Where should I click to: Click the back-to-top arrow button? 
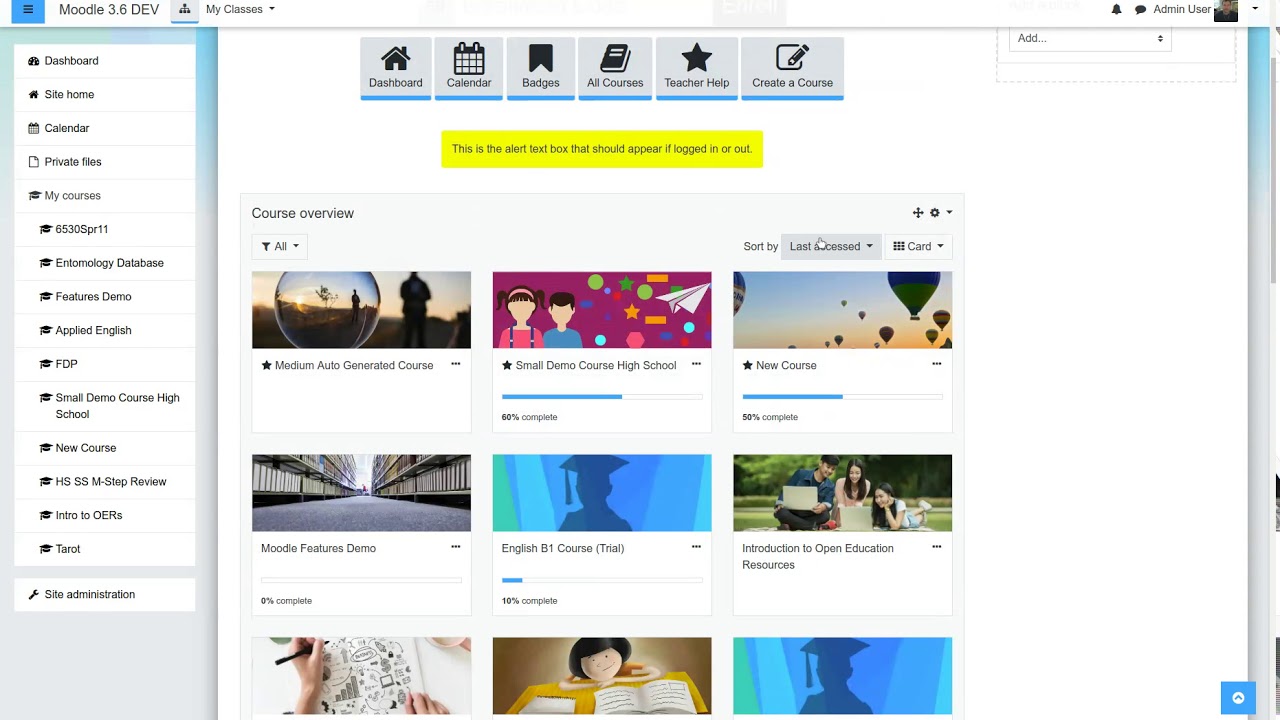1238,698
